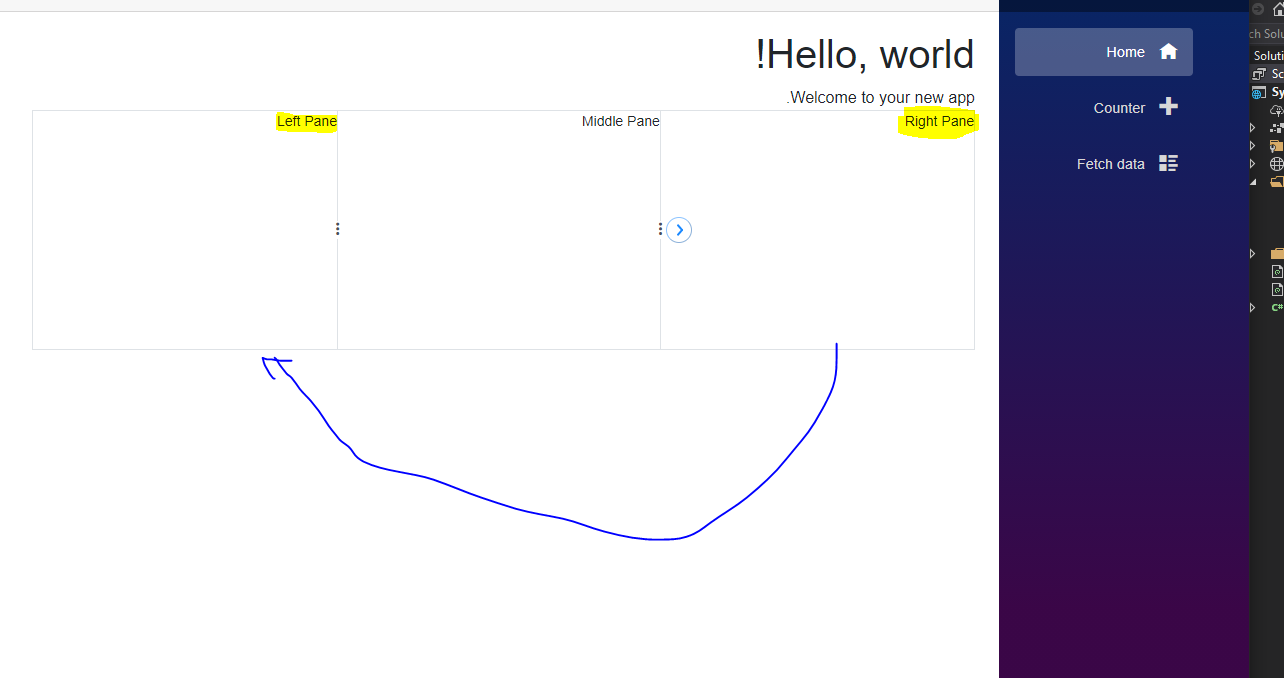Click the Middle Pane label text
1284x678 pixels.
tap(620, 121)
